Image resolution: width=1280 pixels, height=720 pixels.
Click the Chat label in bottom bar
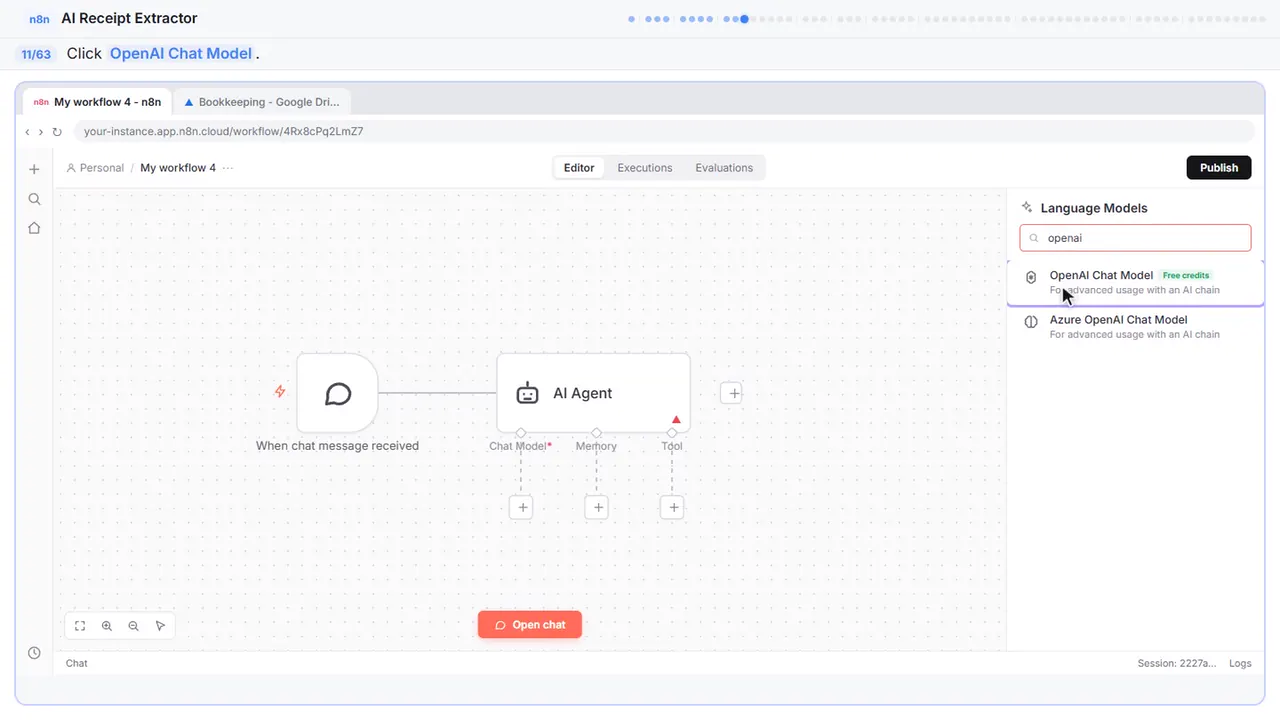coord(77,663)
